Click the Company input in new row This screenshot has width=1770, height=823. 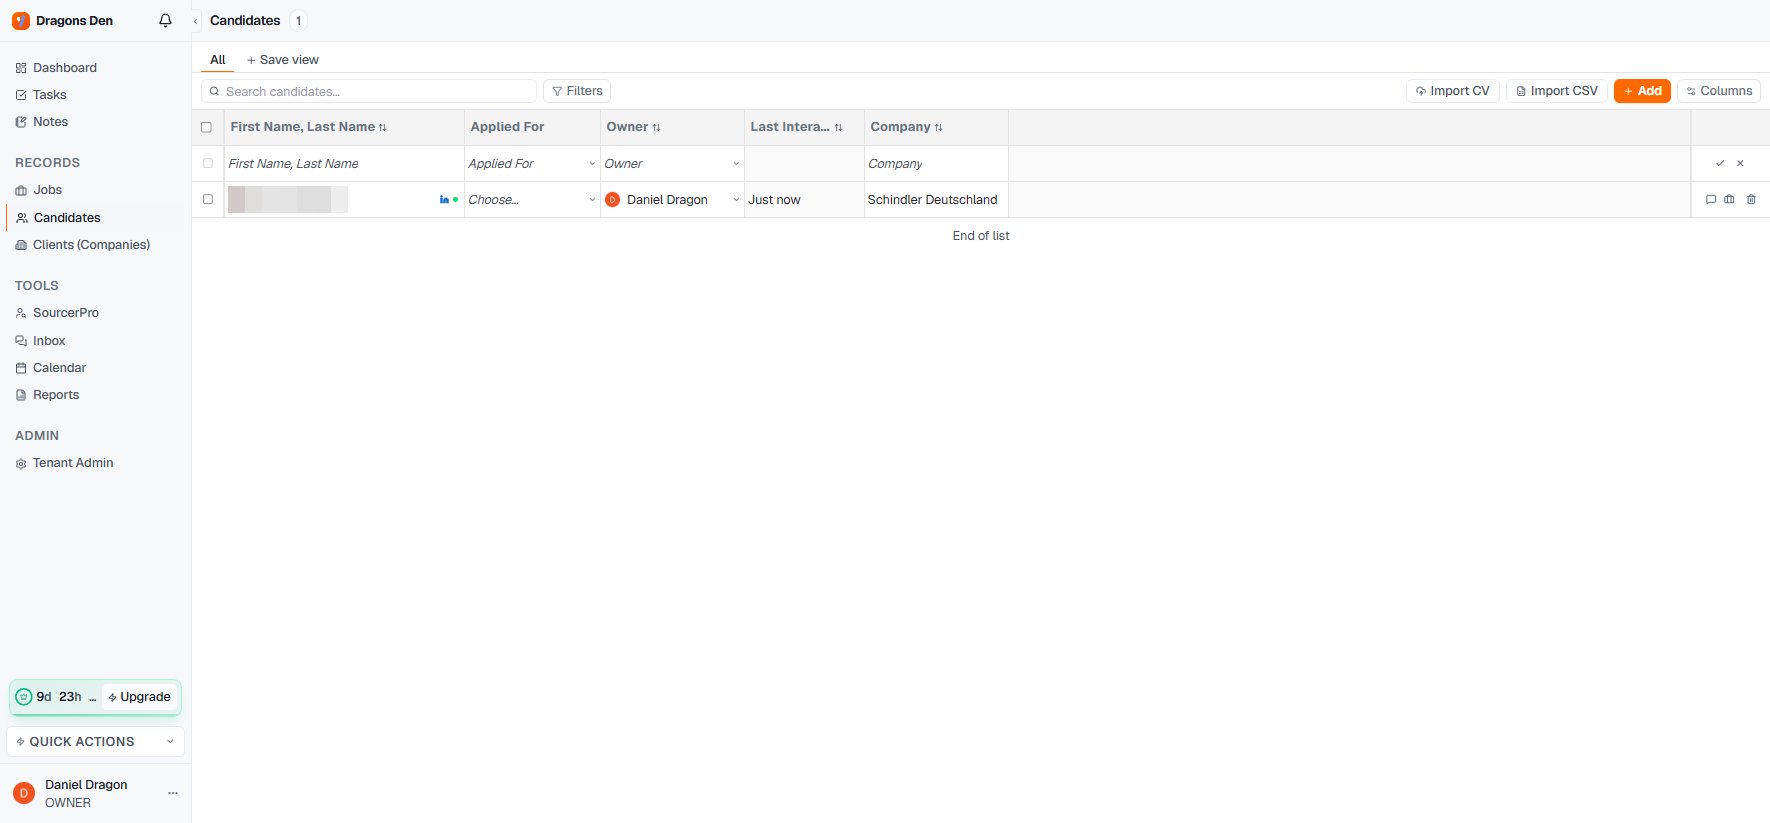936,163
